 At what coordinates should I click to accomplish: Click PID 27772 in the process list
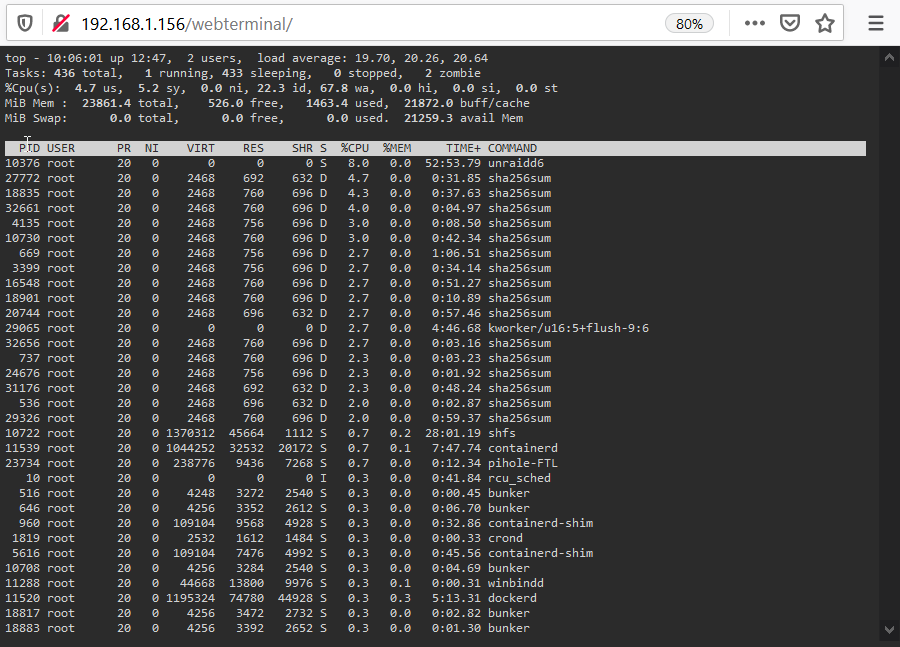coord(22,179)
